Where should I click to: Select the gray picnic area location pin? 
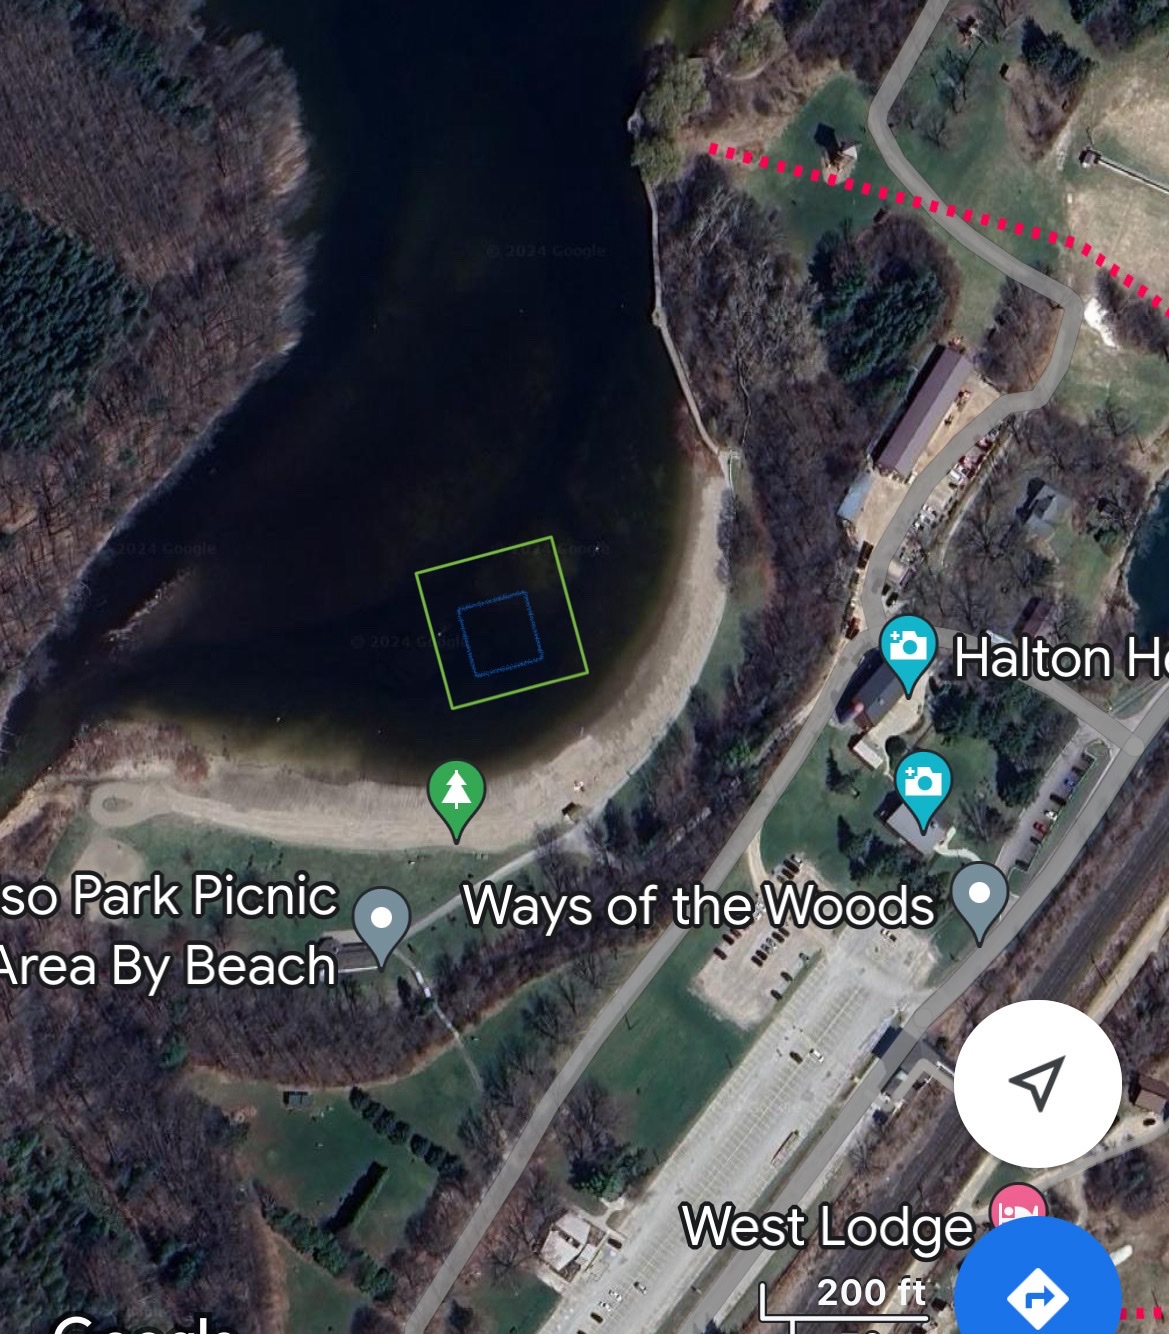coord(381,924)
